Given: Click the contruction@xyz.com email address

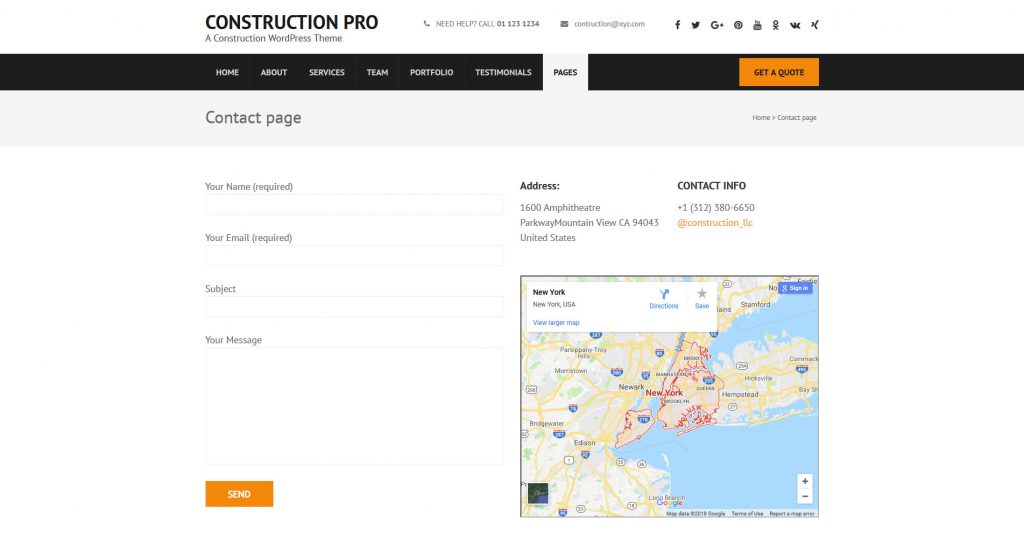Looking at the screenshot, I should 609,24.
